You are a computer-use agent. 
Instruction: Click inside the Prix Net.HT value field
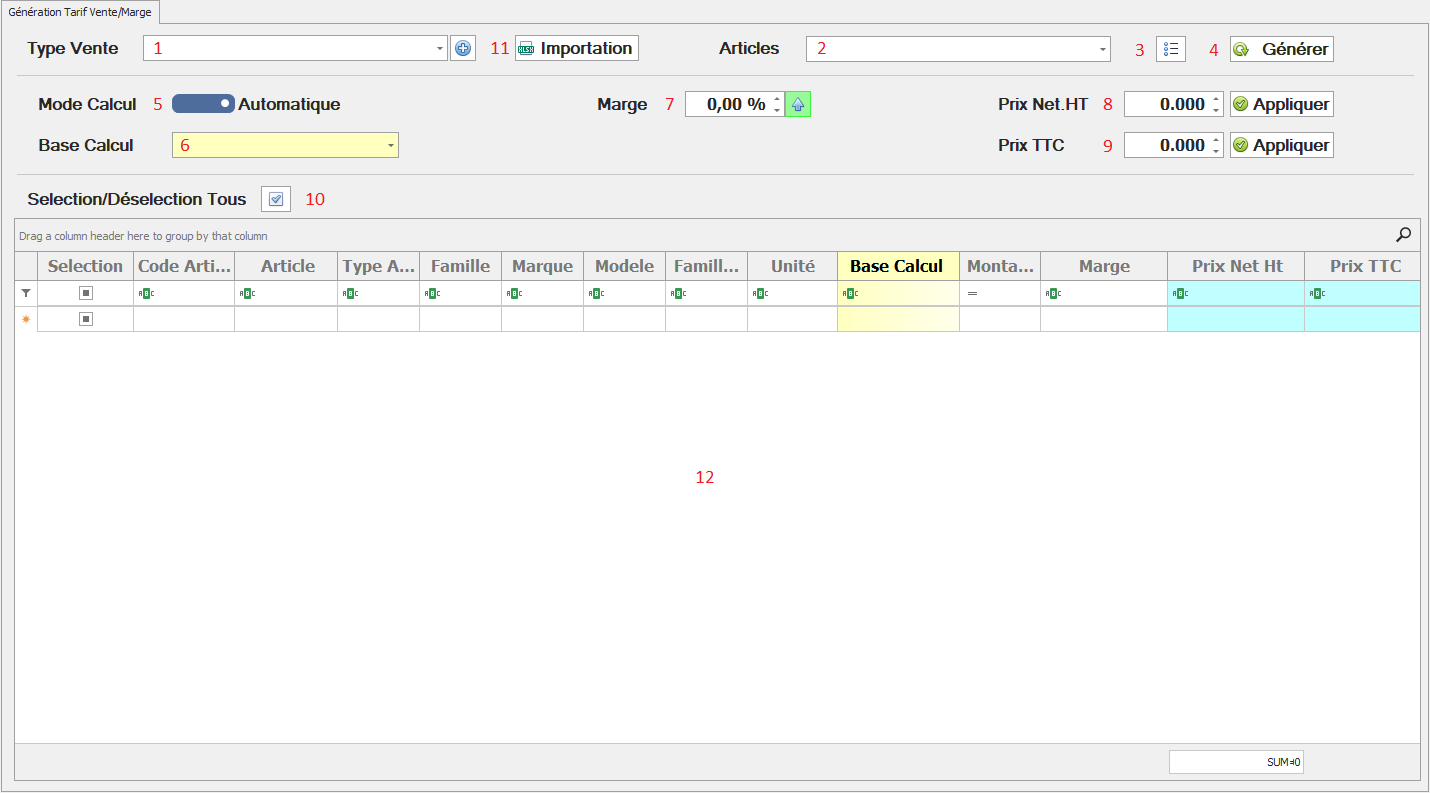click(1166, 104)
